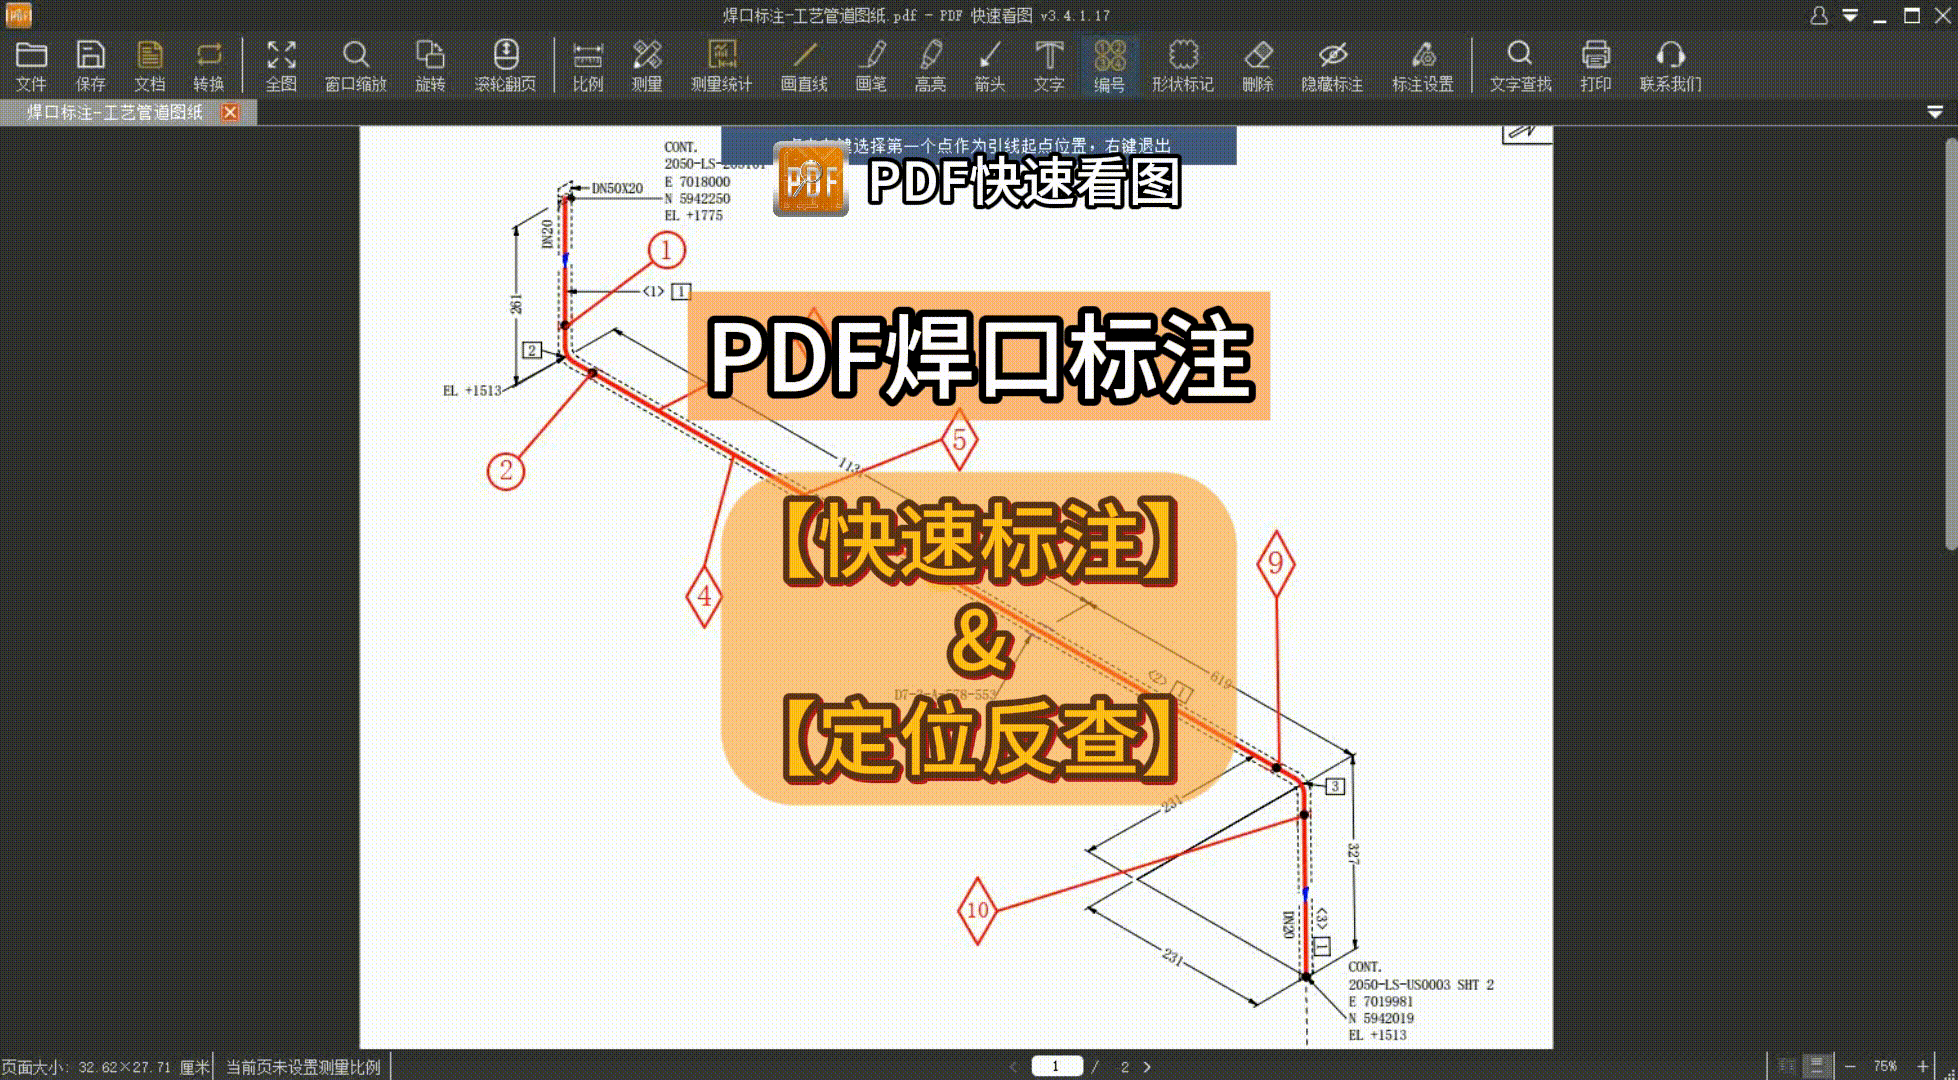Select the 转换 (Convert) icon
Image resolution: width=1958 pixels, height=1080 pixels.
(208, 66)
